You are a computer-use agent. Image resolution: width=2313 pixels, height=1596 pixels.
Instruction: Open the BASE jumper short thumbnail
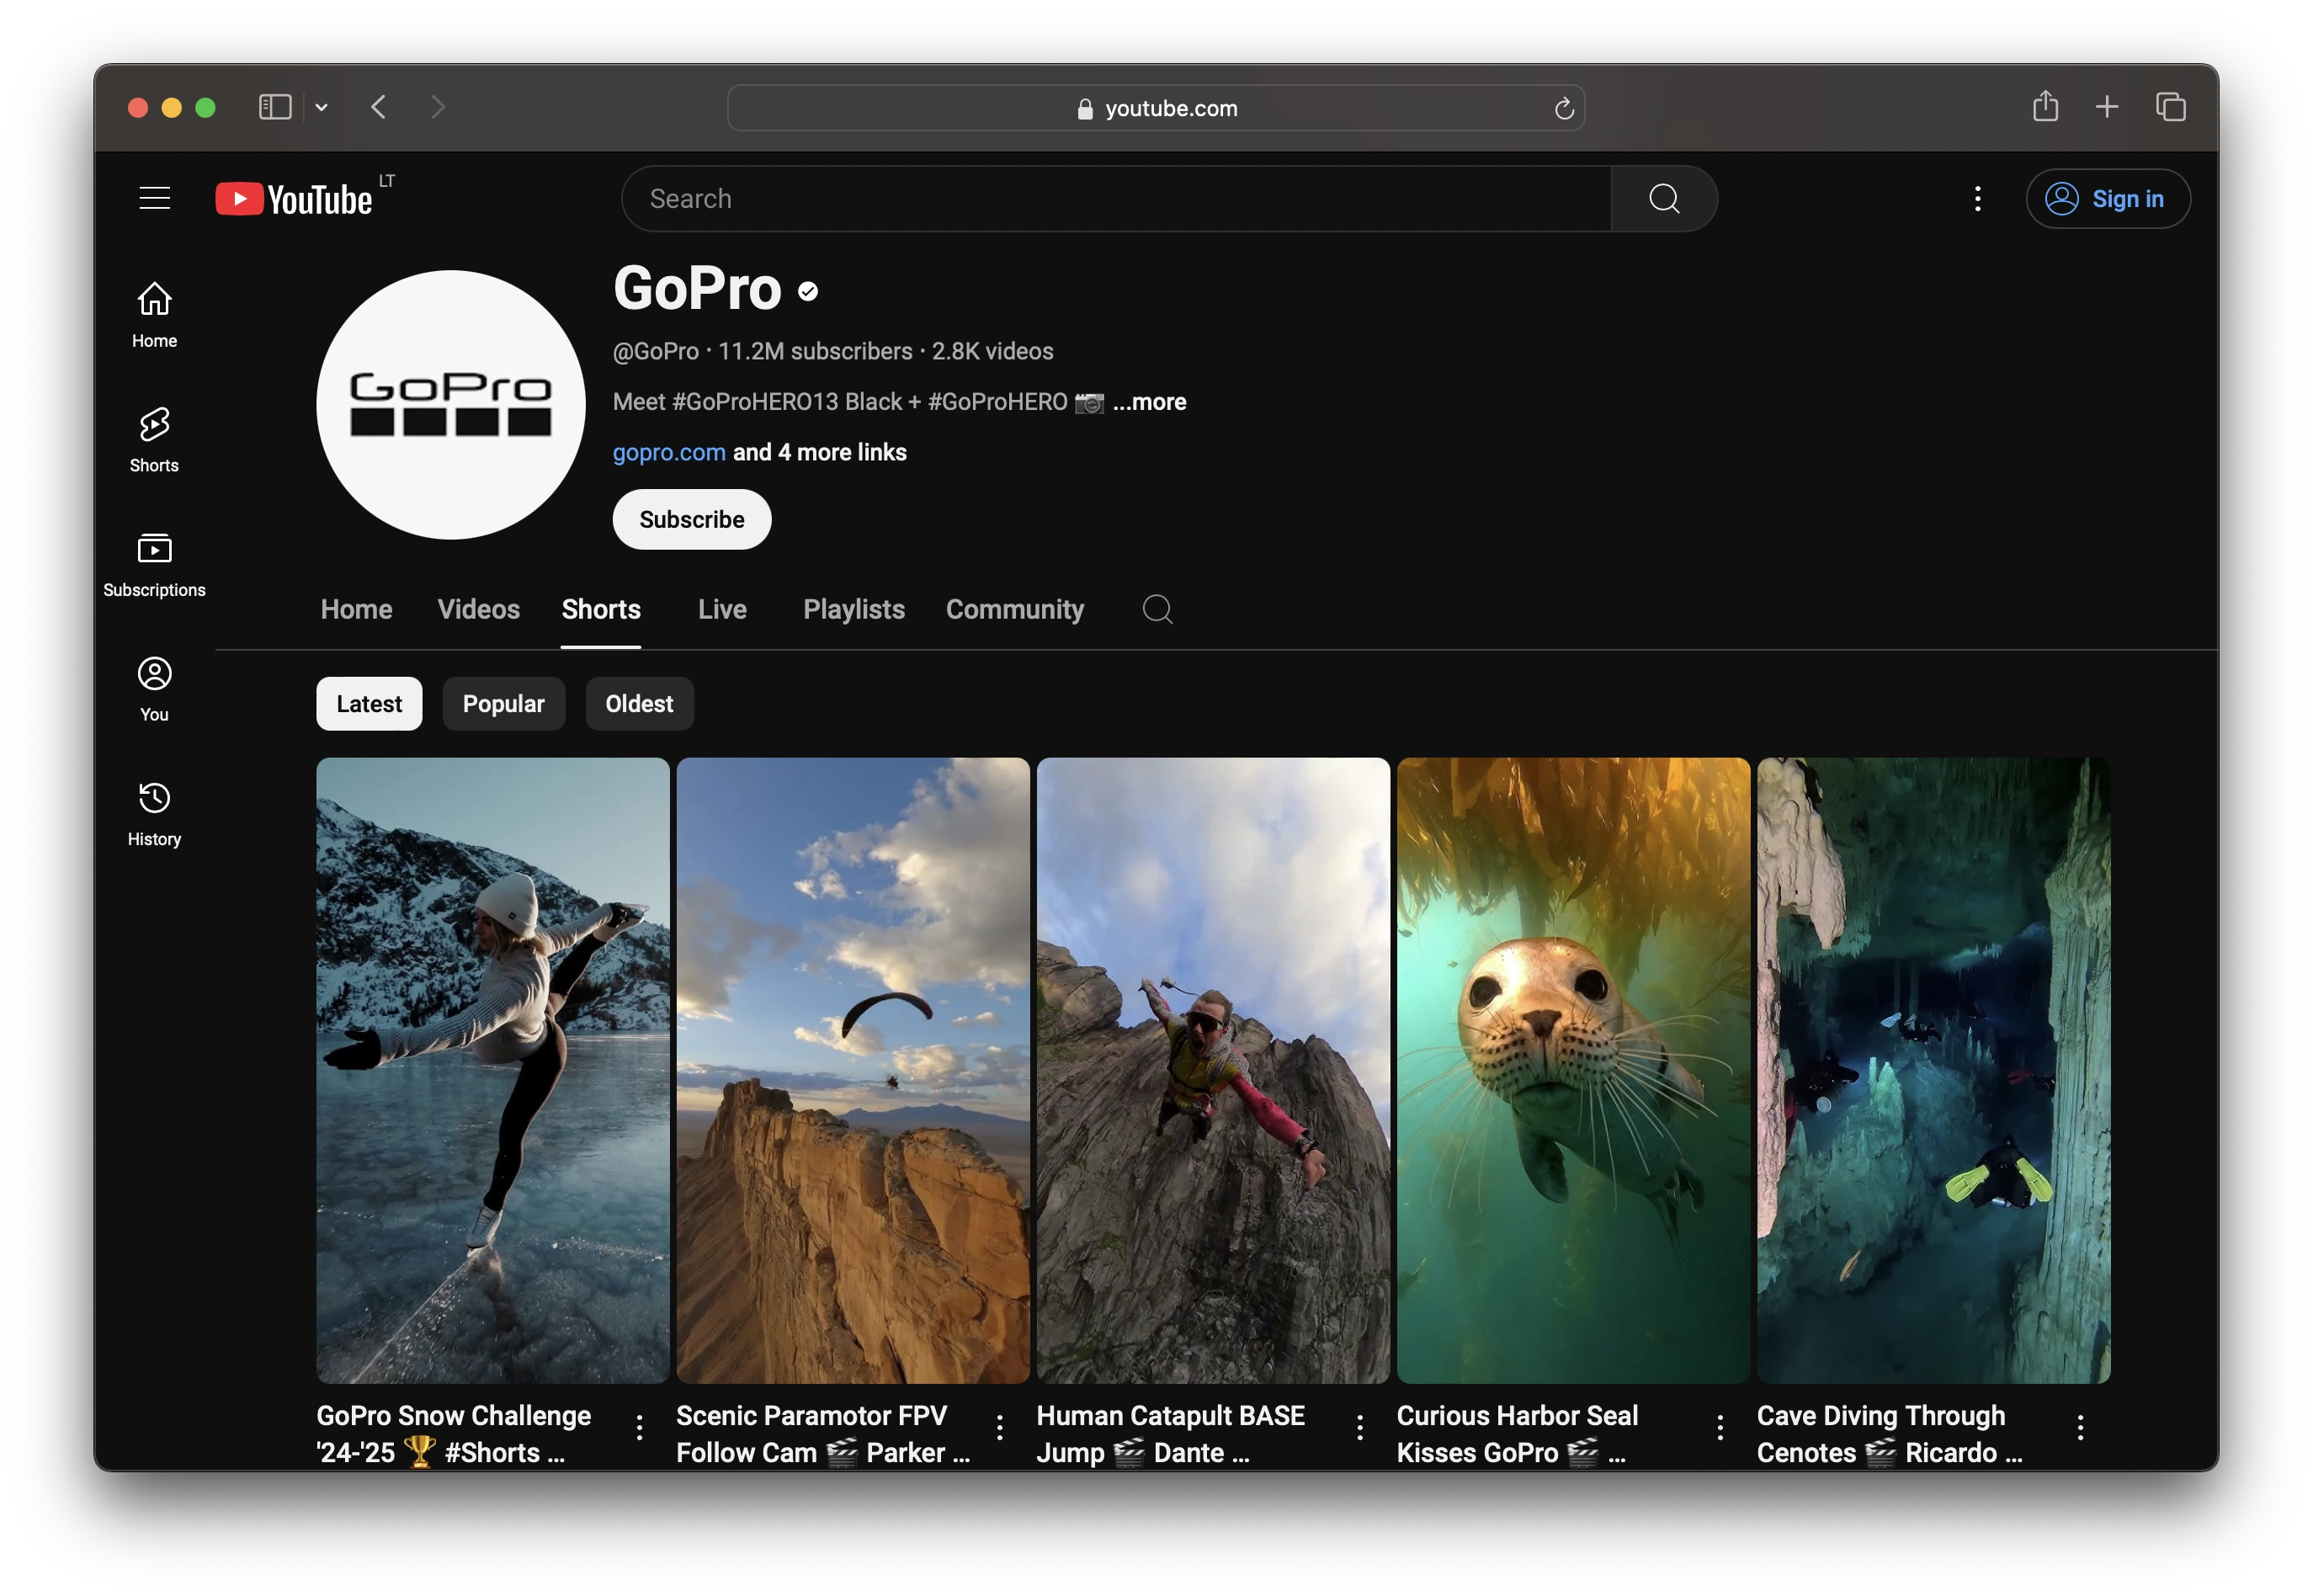click(1213, 1070)
